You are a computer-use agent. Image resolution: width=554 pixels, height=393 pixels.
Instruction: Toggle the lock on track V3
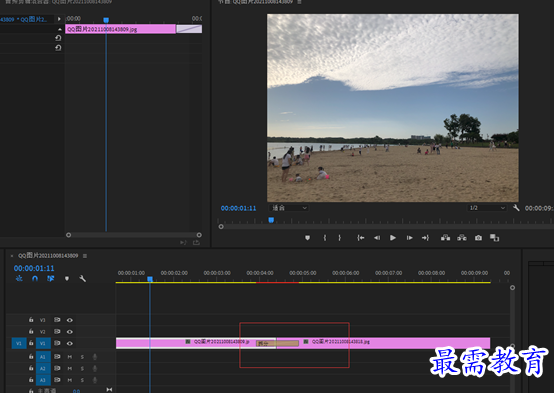point(31,320)
